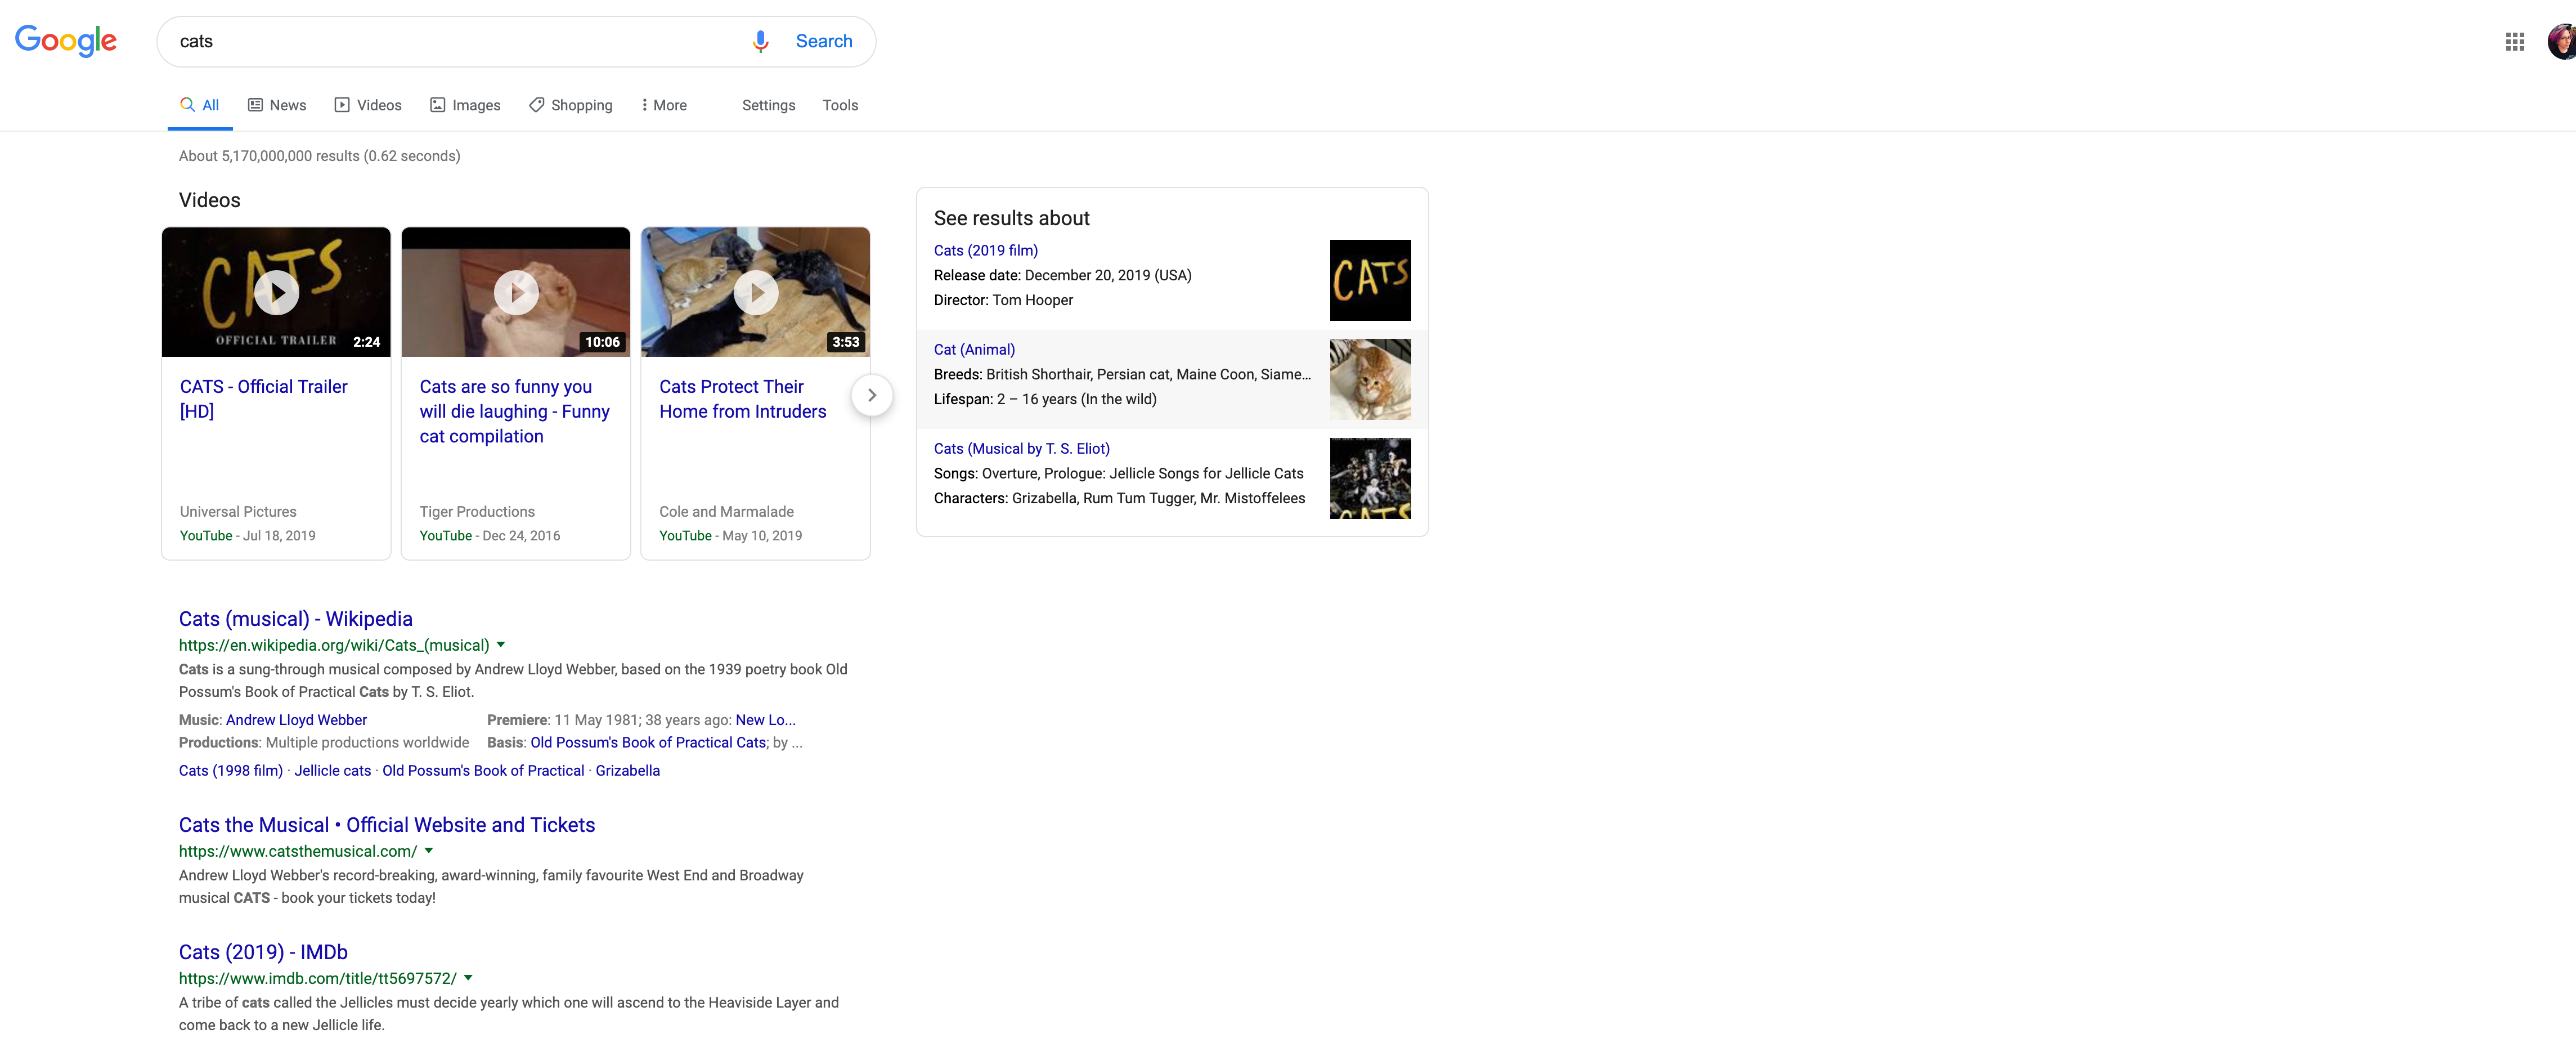Open search Tools
The image size is (2576, 1056).
[840, 105]
